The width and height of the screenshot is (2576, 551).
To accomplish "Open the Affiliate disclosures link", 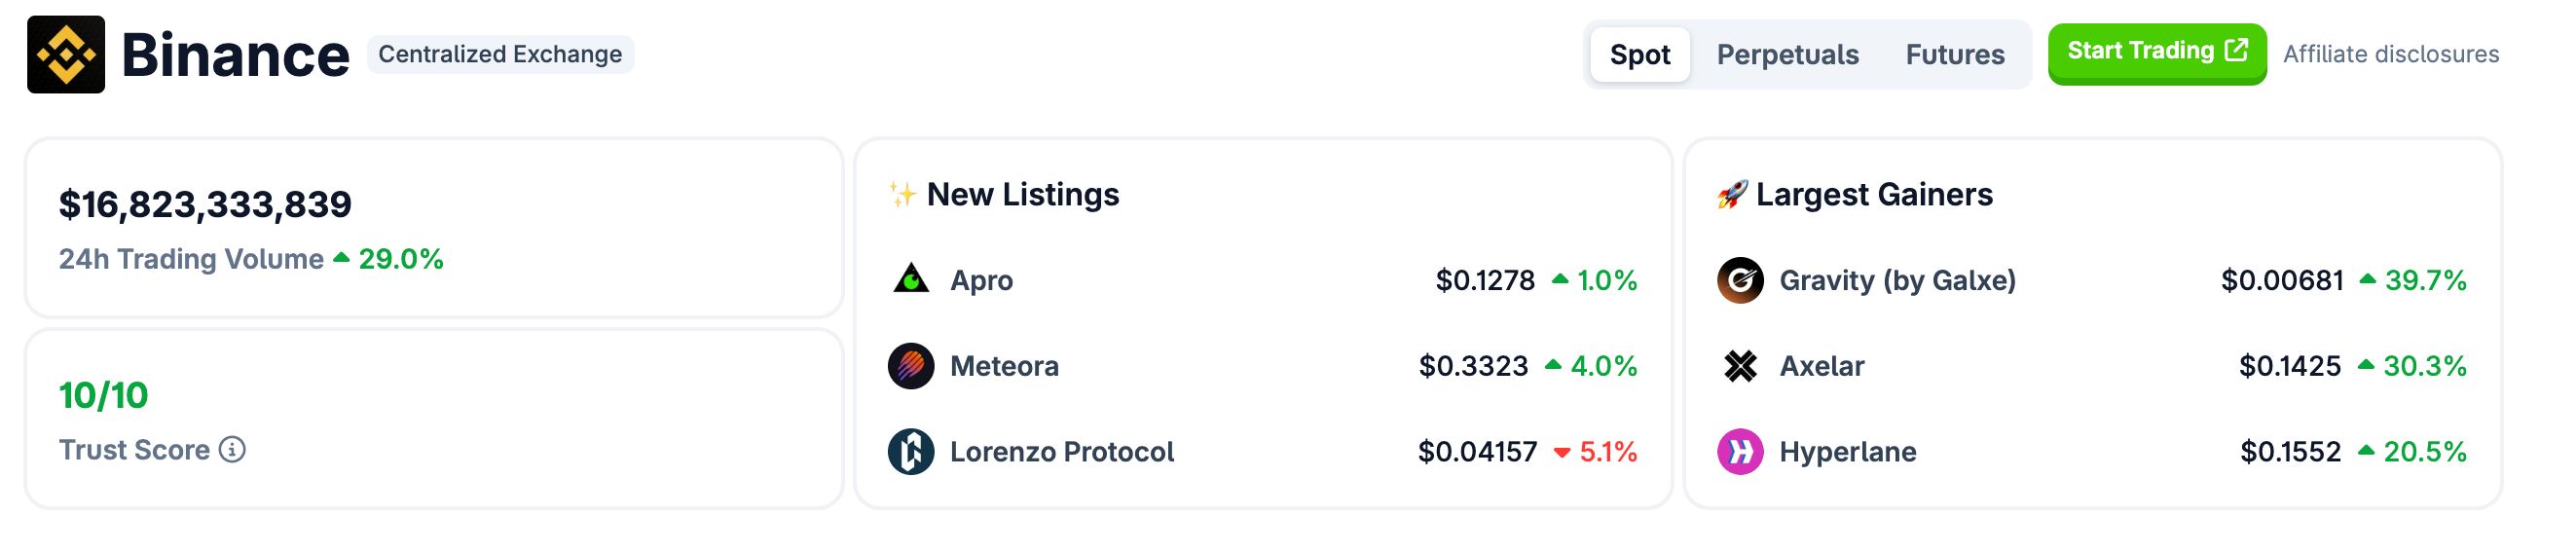I will (2390, 55).
